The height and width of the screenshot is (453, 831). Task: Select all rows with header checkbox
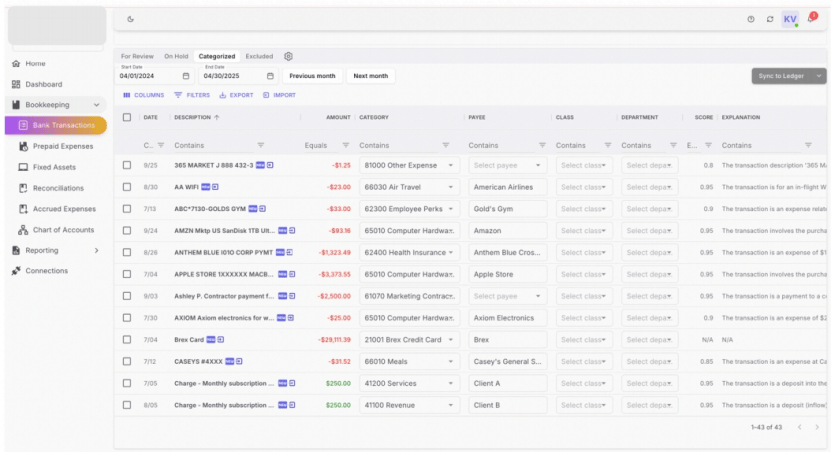(127, 117)
